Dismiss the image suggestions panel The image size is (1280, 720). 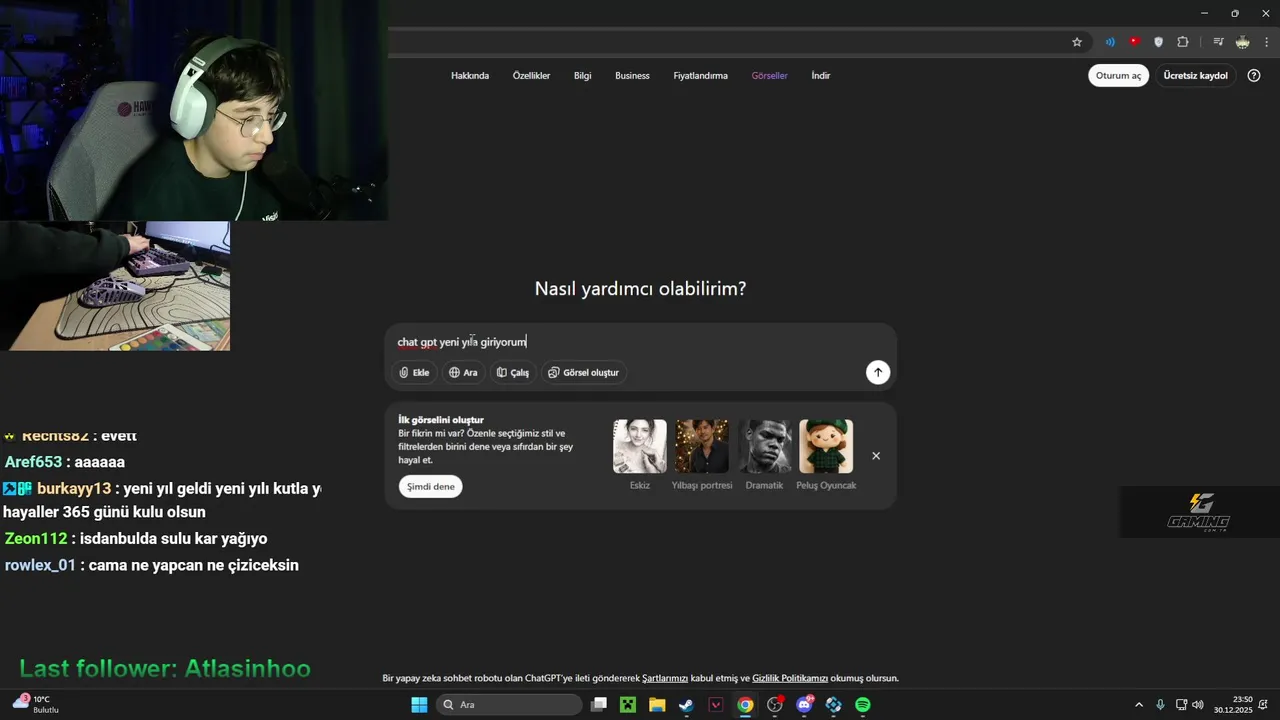click(x=876, y=456)
